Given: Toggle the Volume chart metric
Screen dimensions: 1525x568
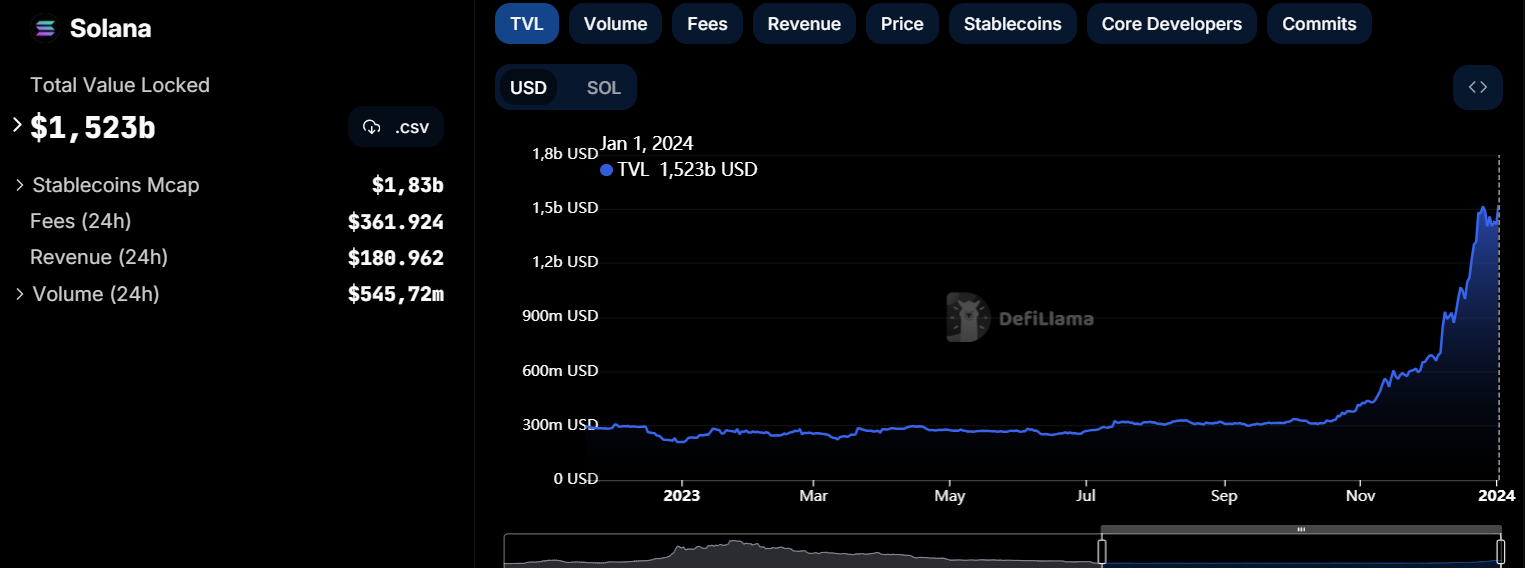Looking at the screenshot, I should [x=615, y=24].
